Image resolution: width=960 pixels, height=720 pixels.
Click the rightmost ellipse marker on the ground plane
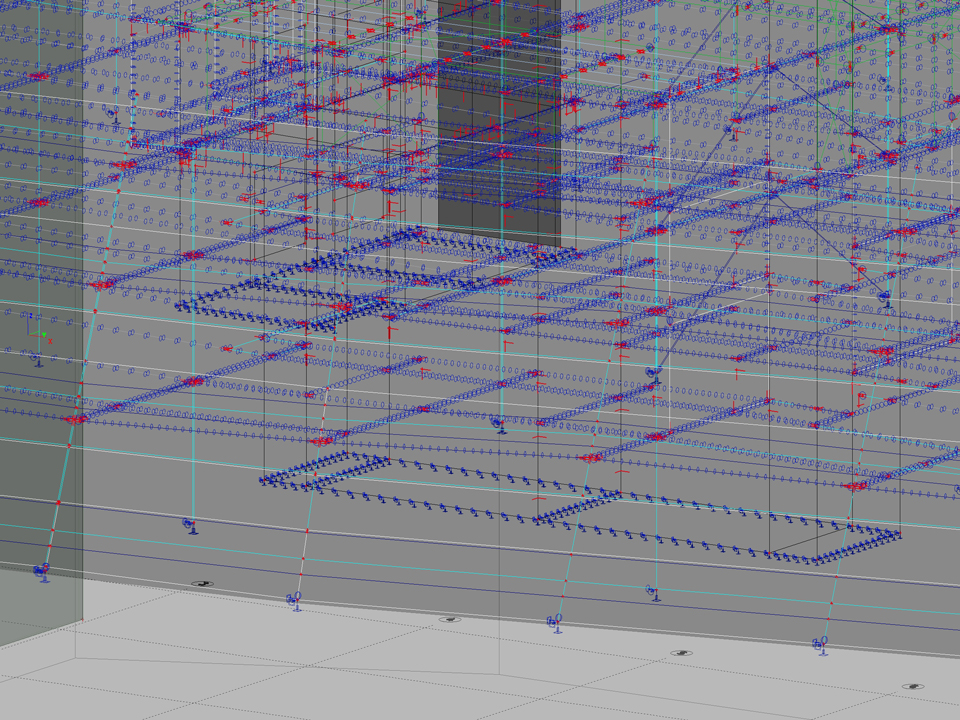tap(912, 688)
